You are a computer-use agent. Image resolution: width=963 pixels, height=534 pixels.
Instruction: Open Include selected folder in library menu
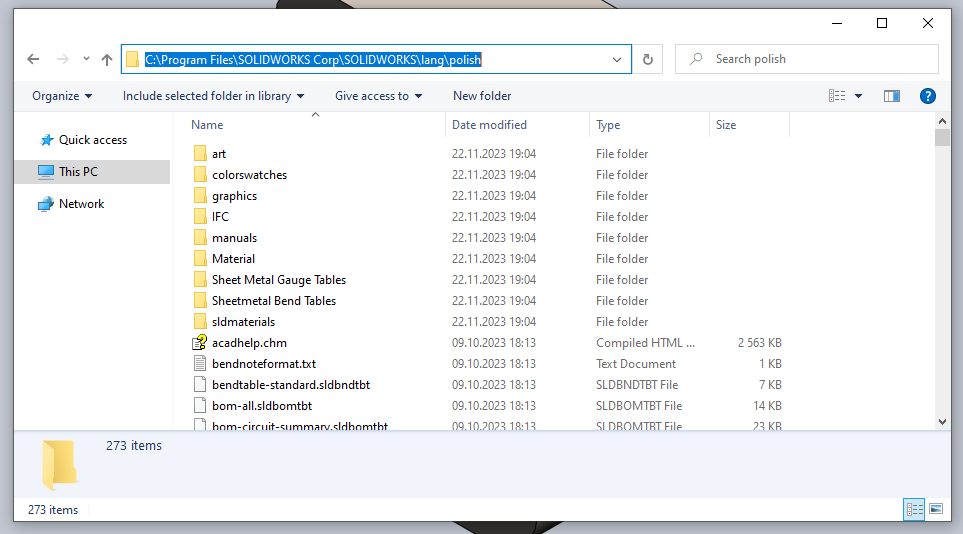[213, 96]
